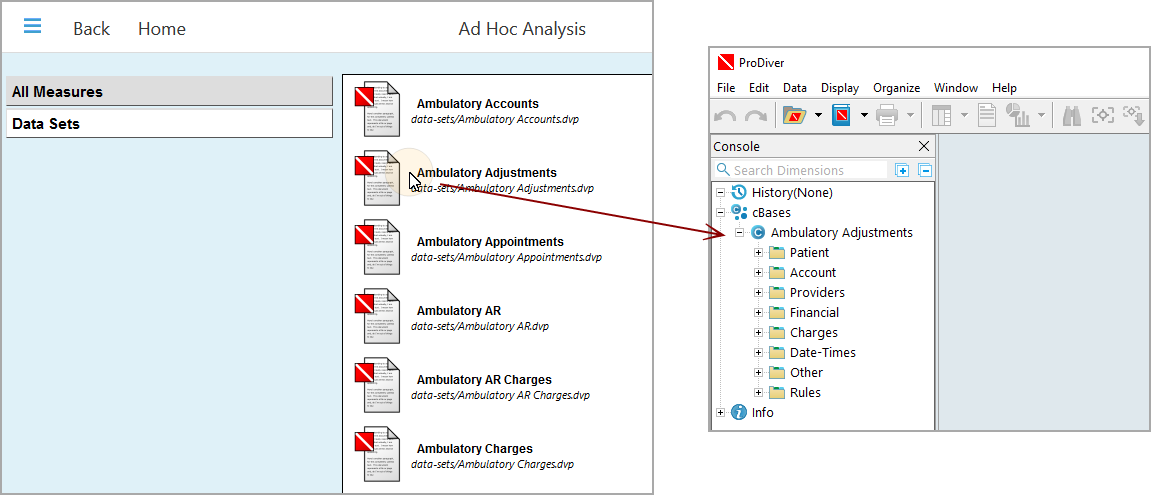
Task: Select the Ambulatory Appointments title text
Action: pos(490,242)
